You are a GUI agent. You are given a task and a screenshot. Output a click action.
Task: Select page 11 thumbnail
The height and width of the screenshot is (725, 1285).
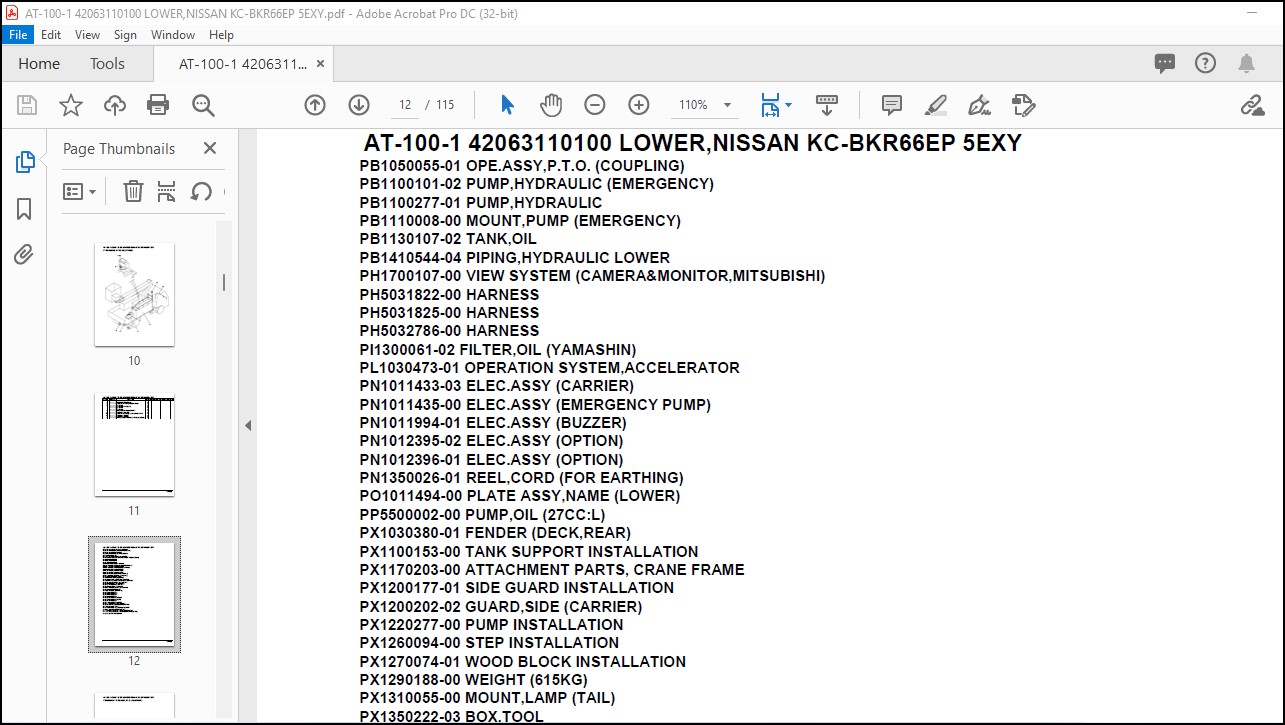(134, 445)
